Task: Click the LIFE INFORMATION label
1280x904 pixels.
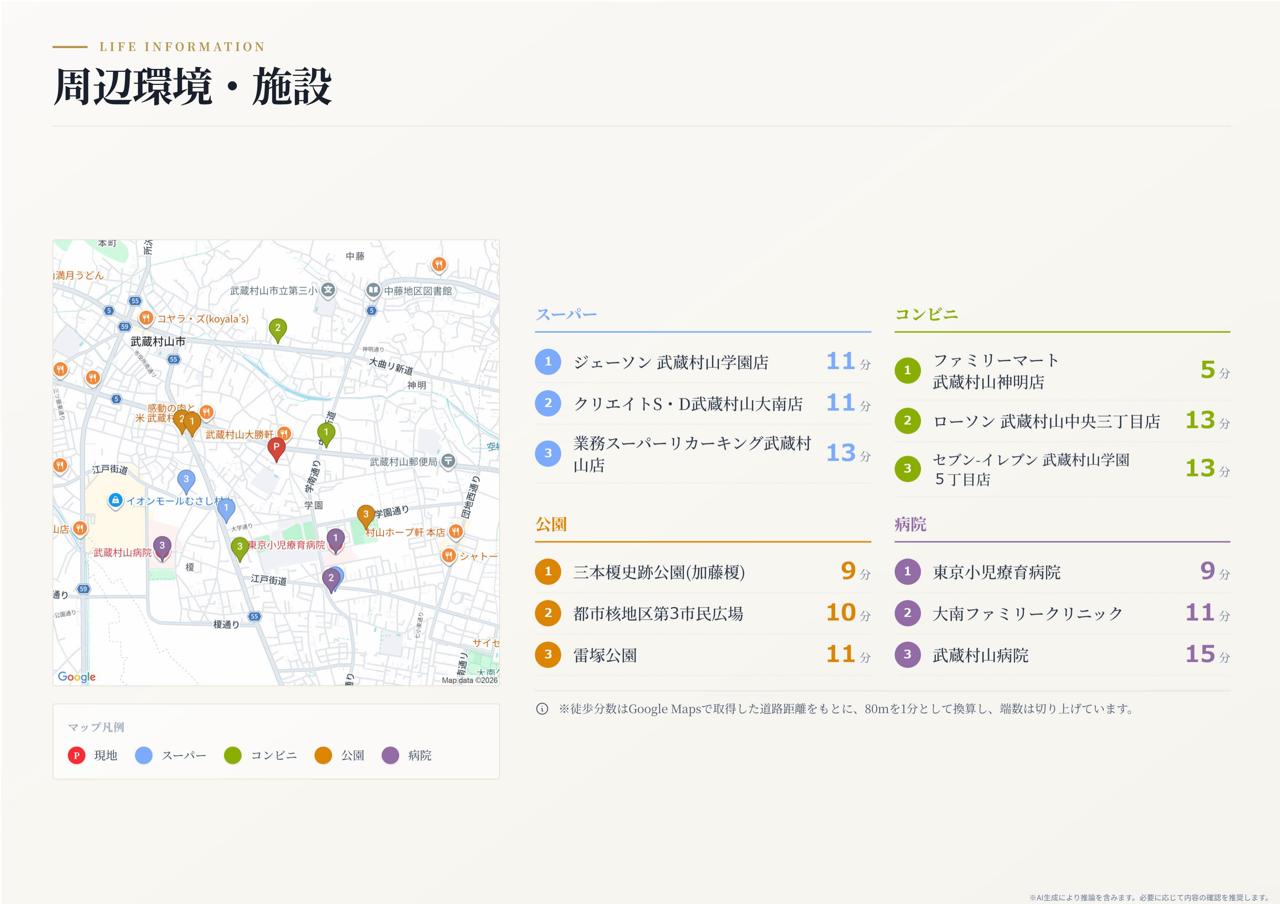Action: coord(182,47)
